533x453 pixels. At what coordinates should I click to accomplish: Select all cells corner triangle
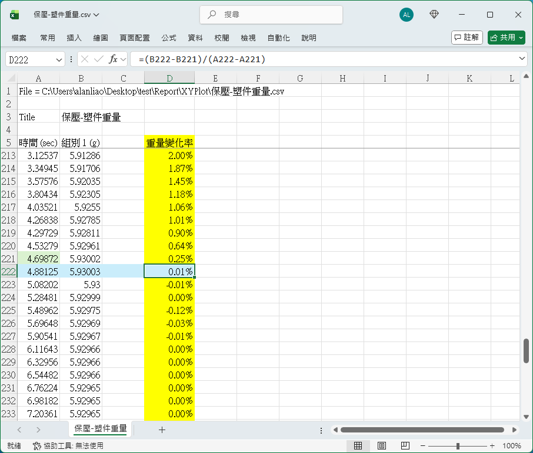point(11,78)
